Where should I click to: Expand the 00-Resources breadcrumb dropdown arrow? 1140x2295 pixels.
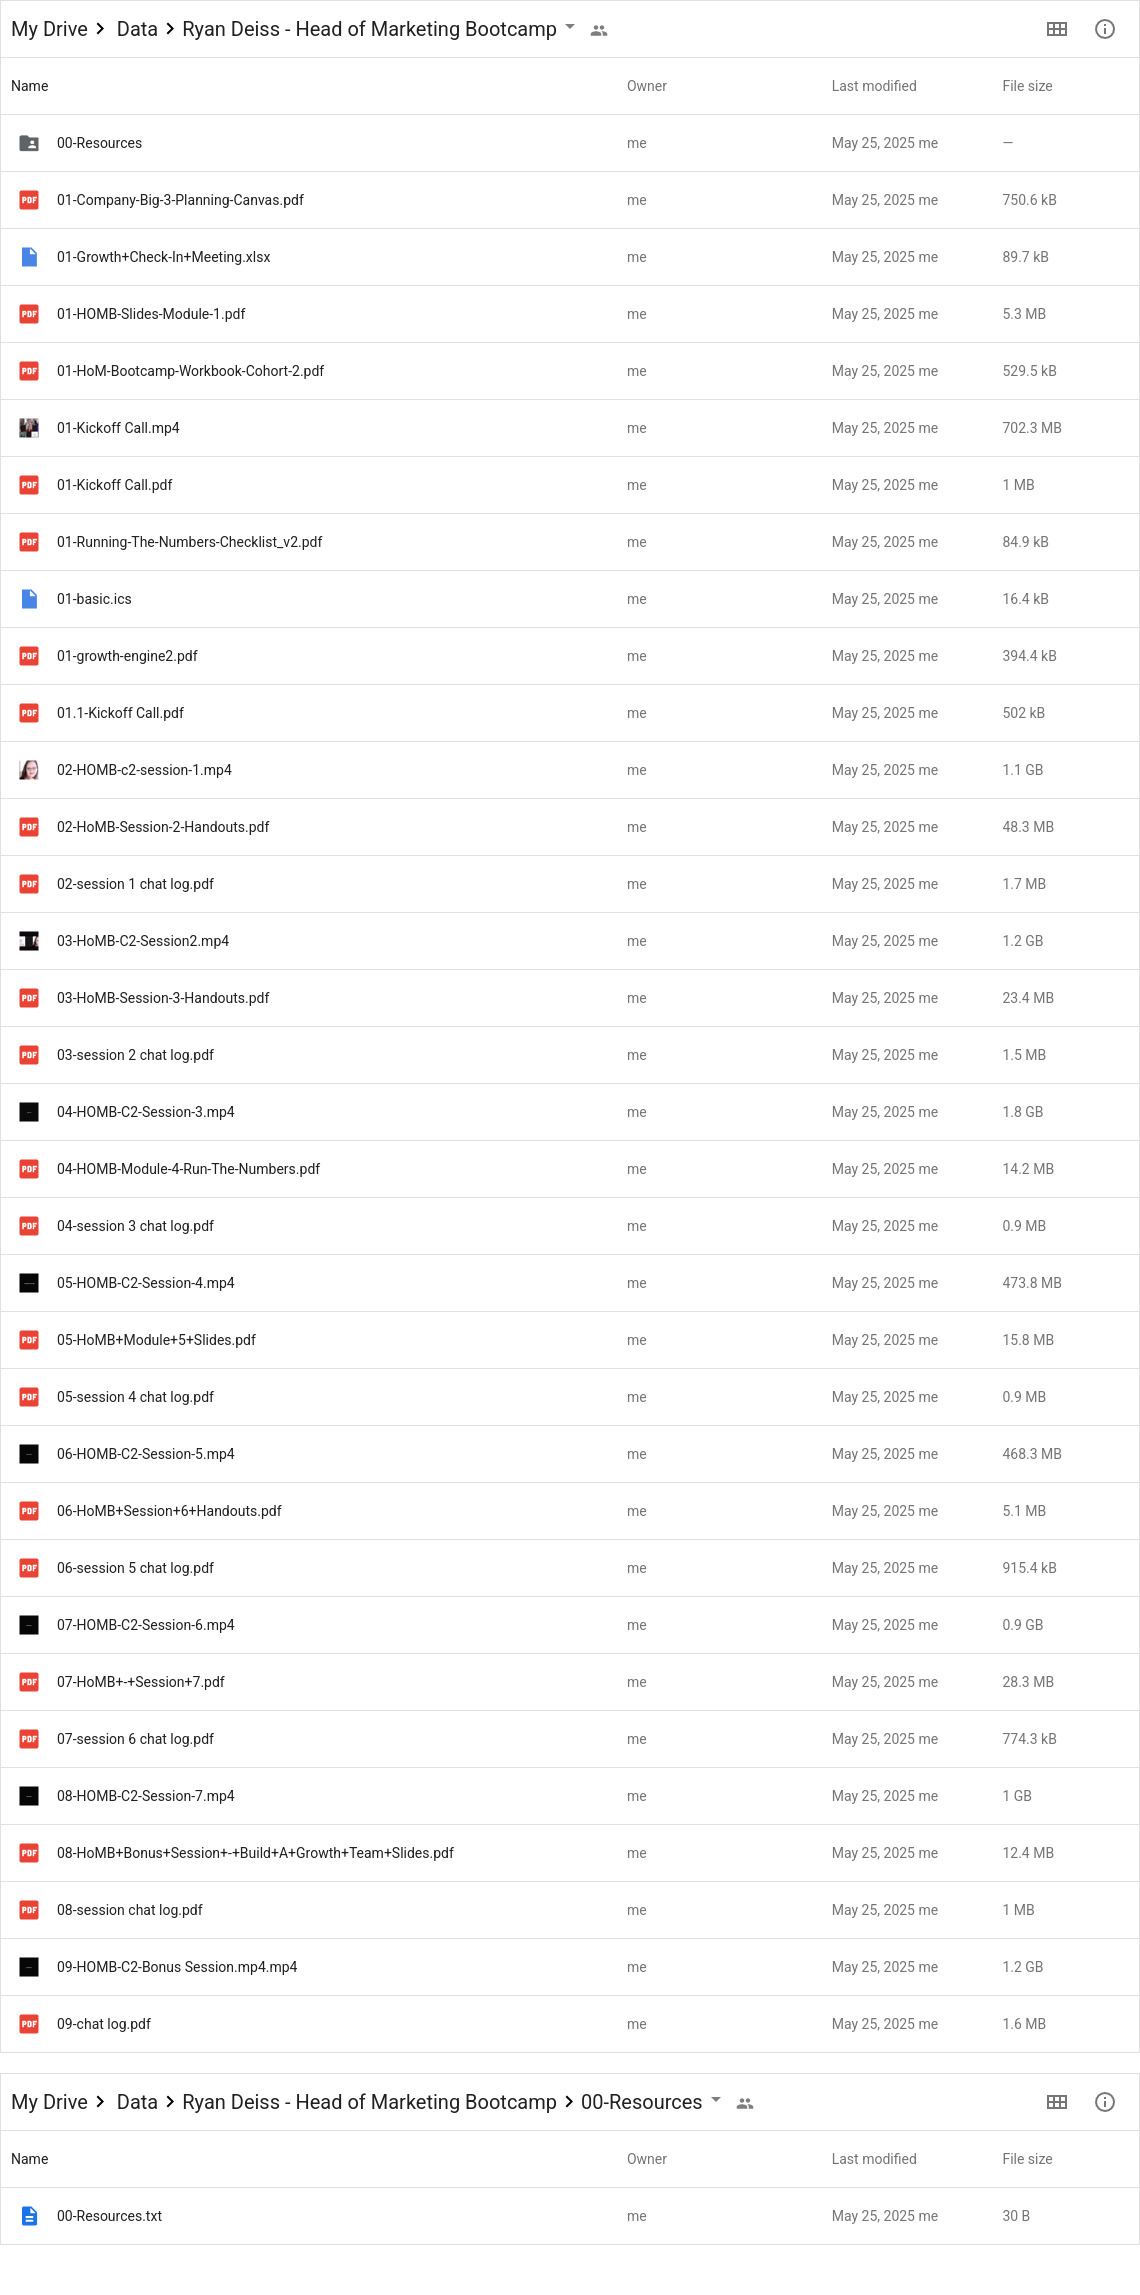(716, 2100)
